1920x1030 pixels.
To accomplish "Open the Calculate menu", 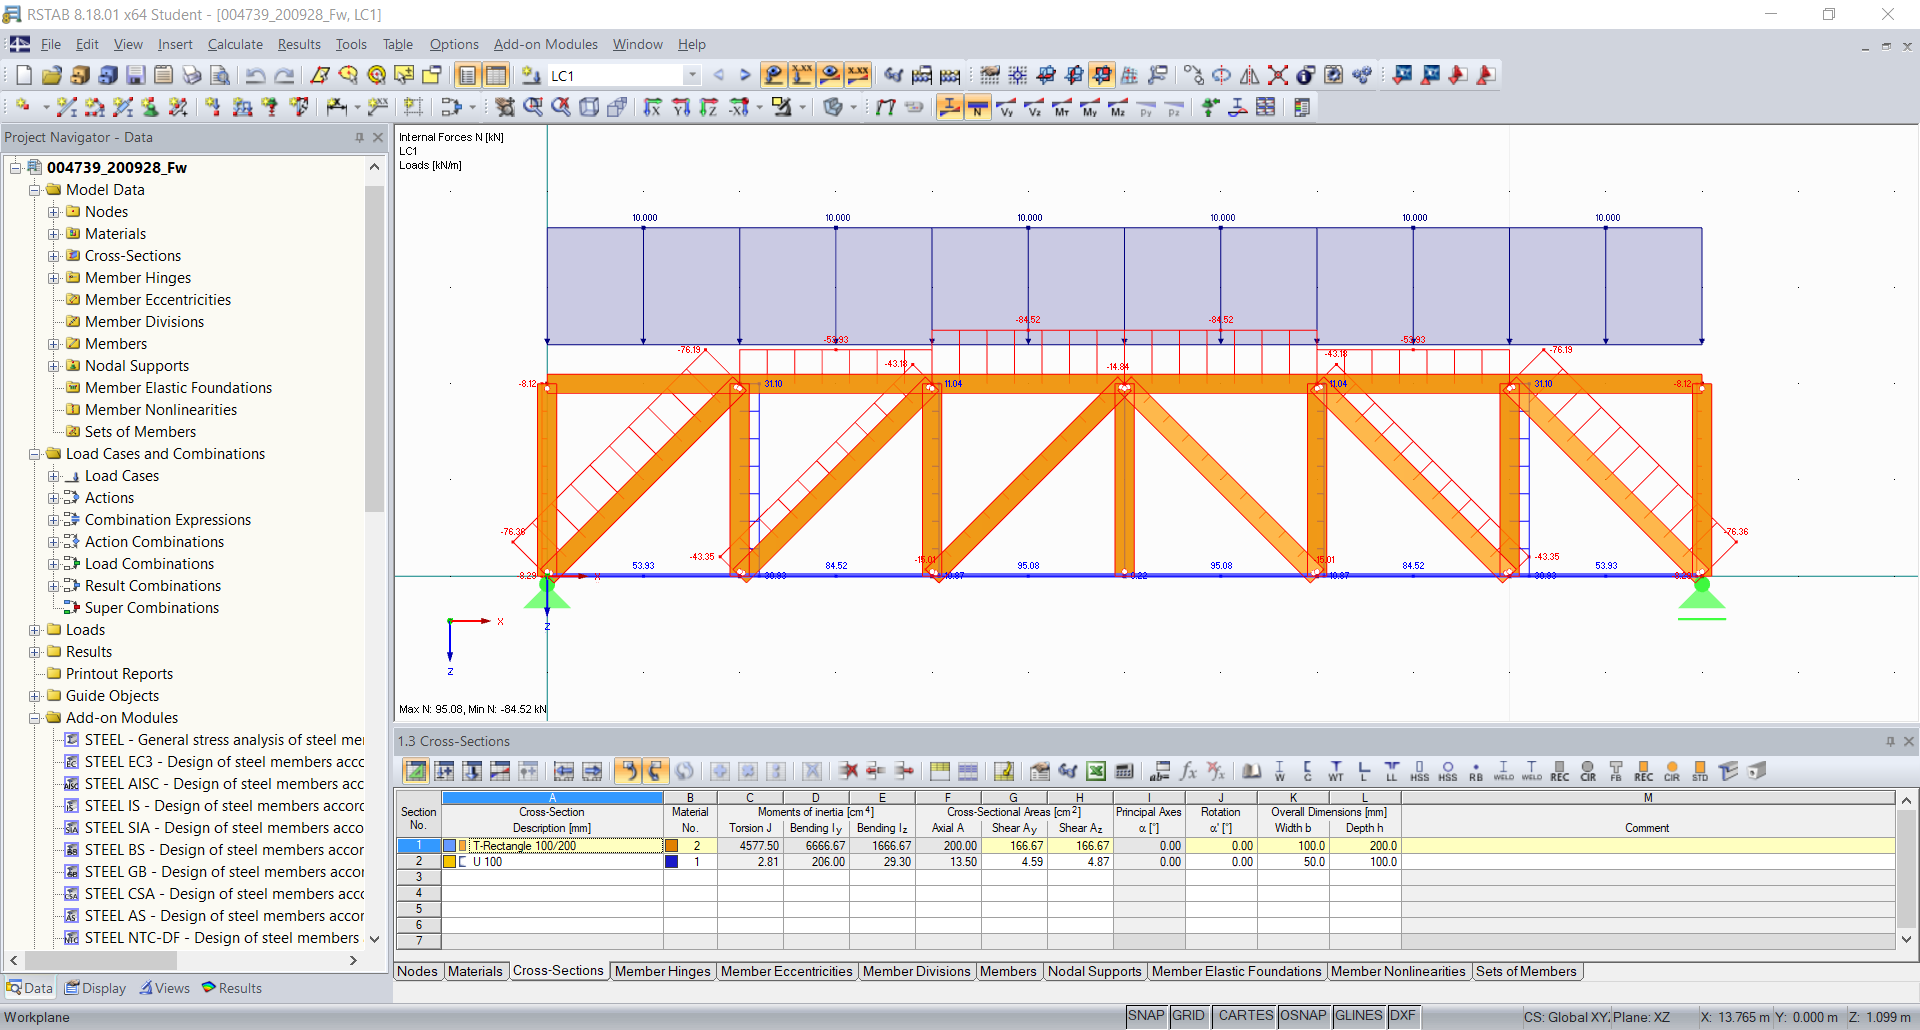I will coord(235,45).
